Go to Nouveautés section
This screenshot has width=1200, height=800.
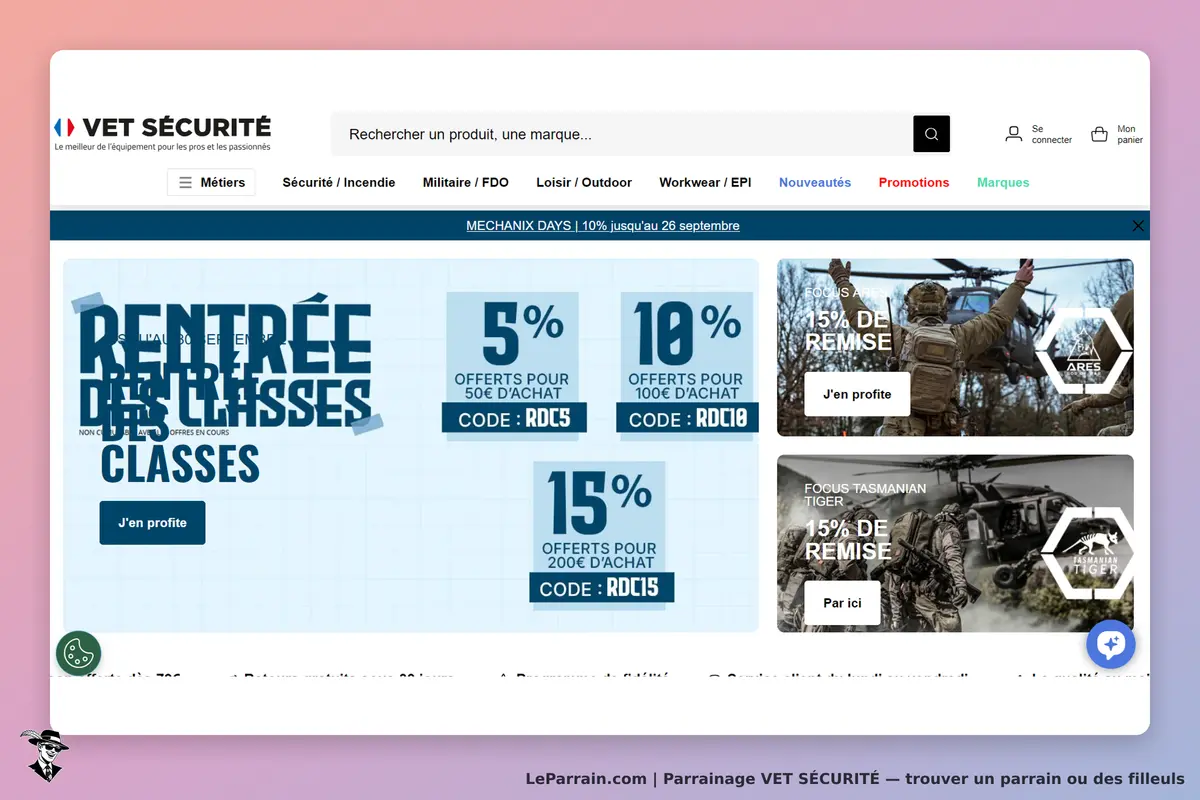tap(815, 183)
